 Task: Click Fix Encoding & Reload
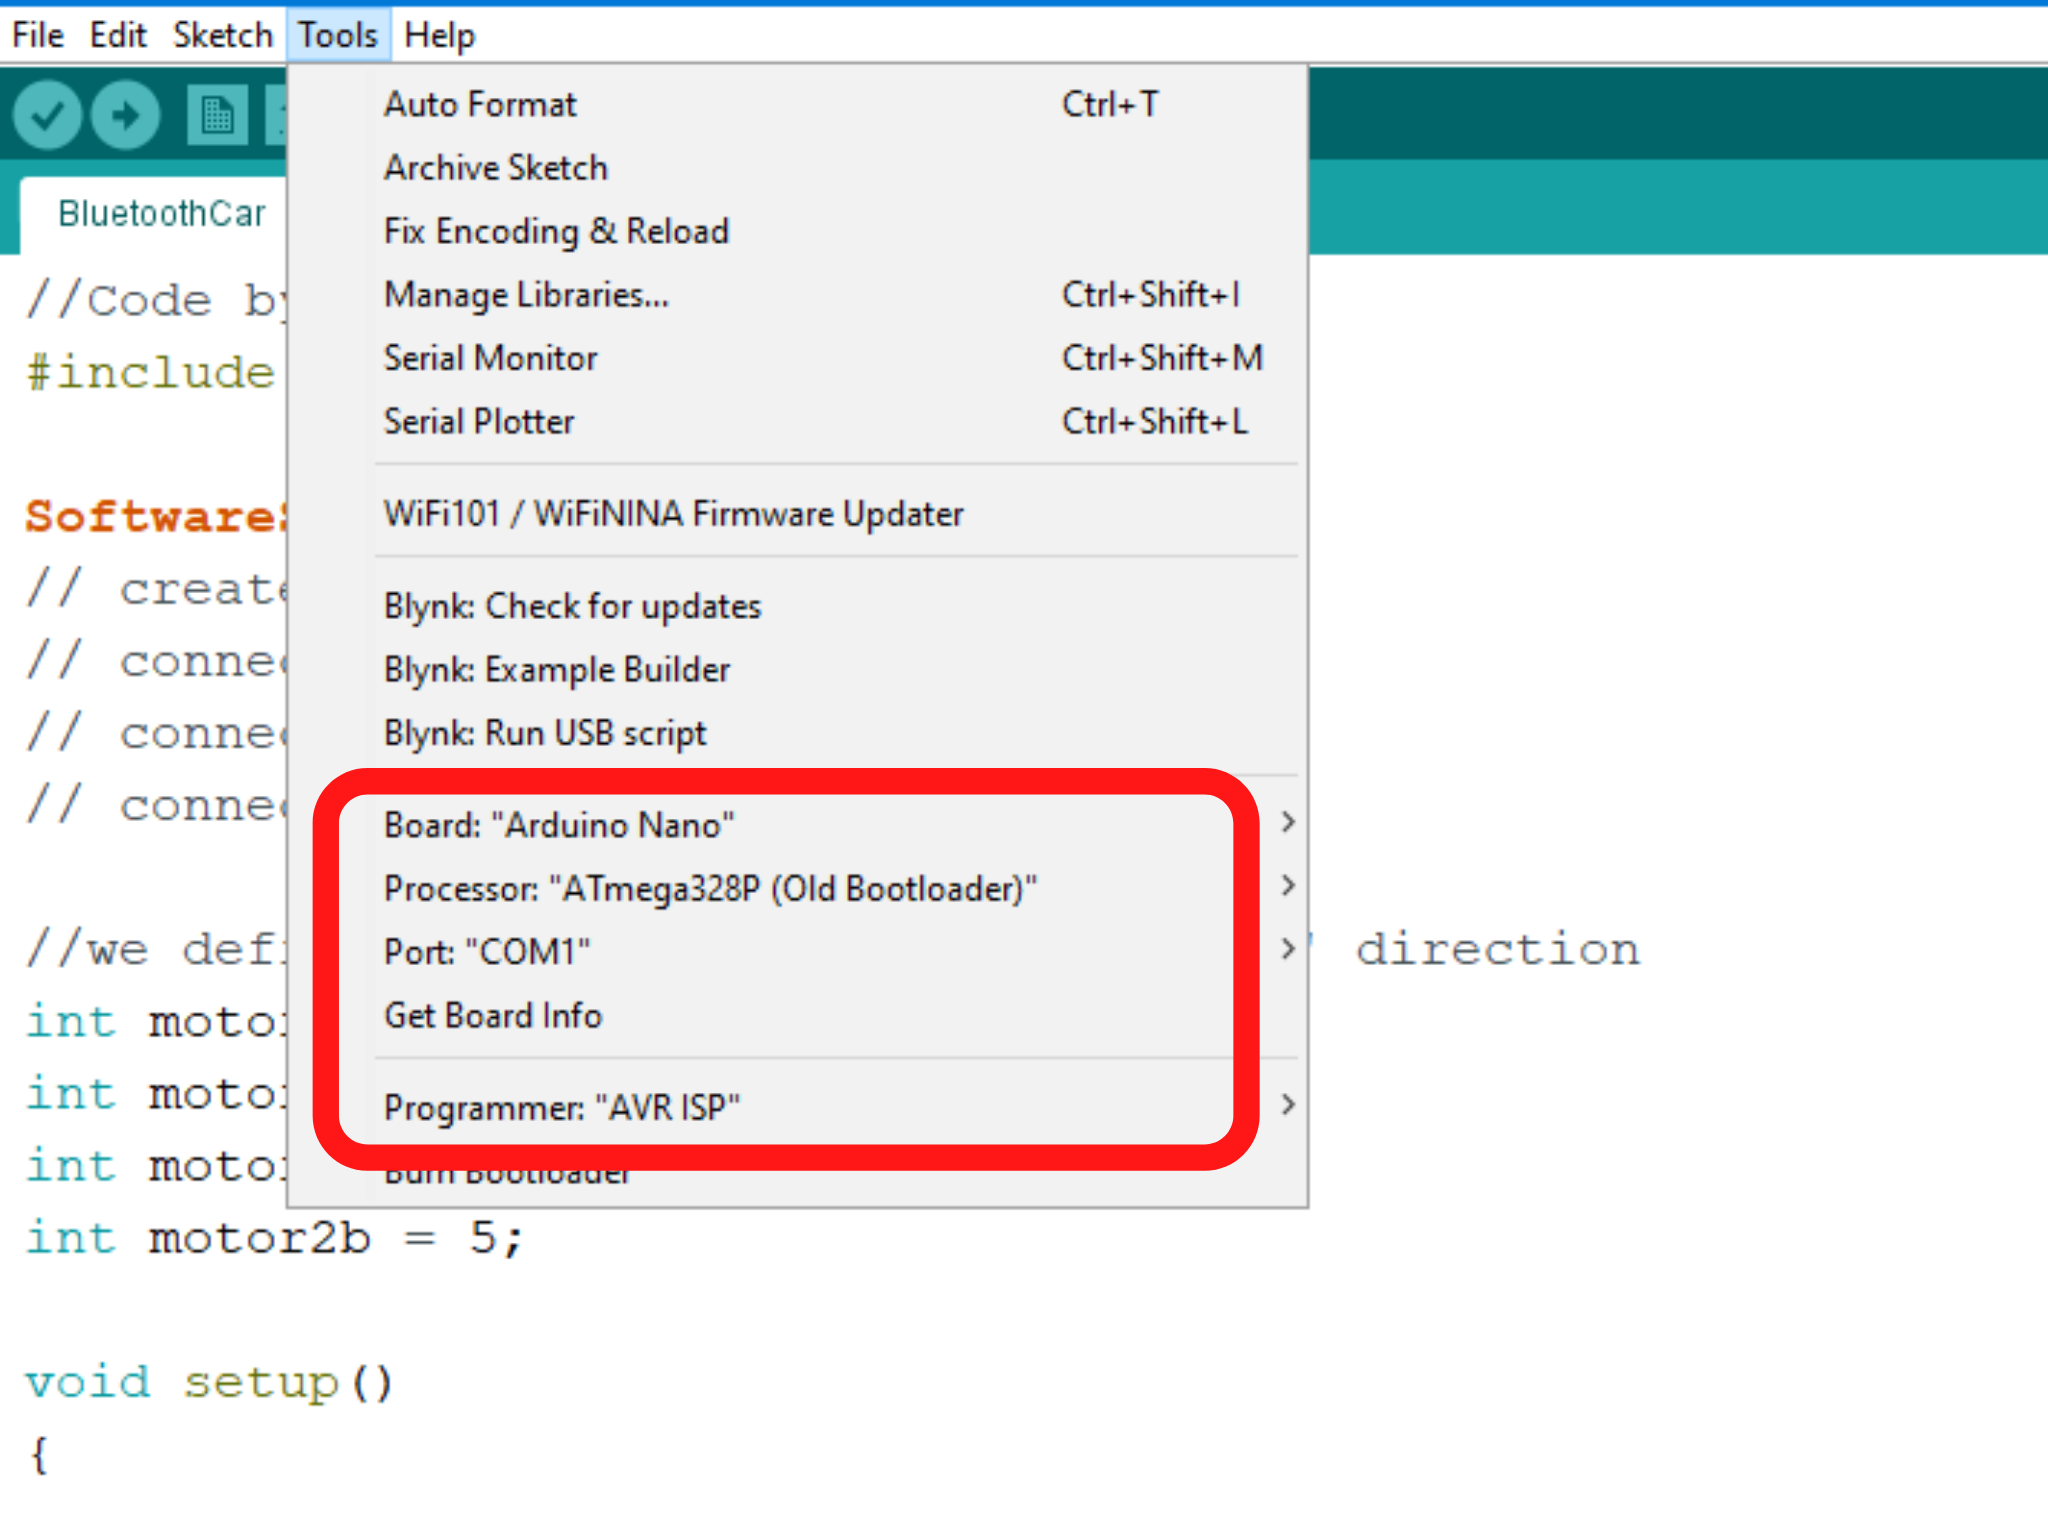pyautogui.click(x=556, y=231)
